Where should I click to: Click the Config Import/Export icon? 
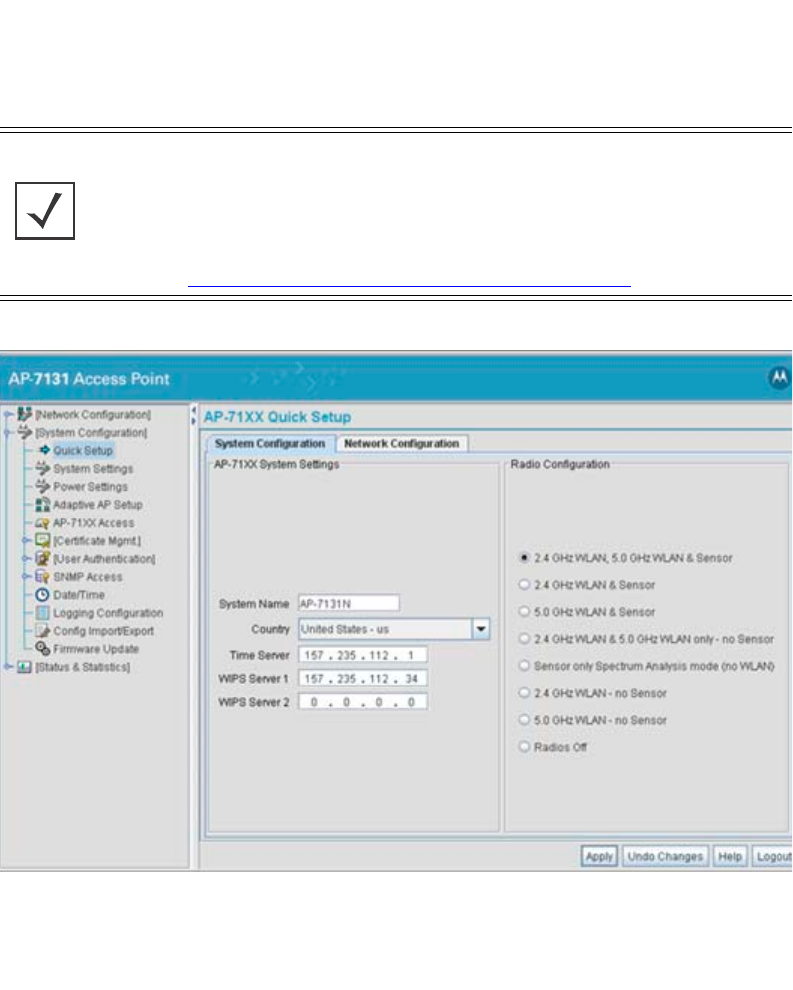click(x=42, y=631)
